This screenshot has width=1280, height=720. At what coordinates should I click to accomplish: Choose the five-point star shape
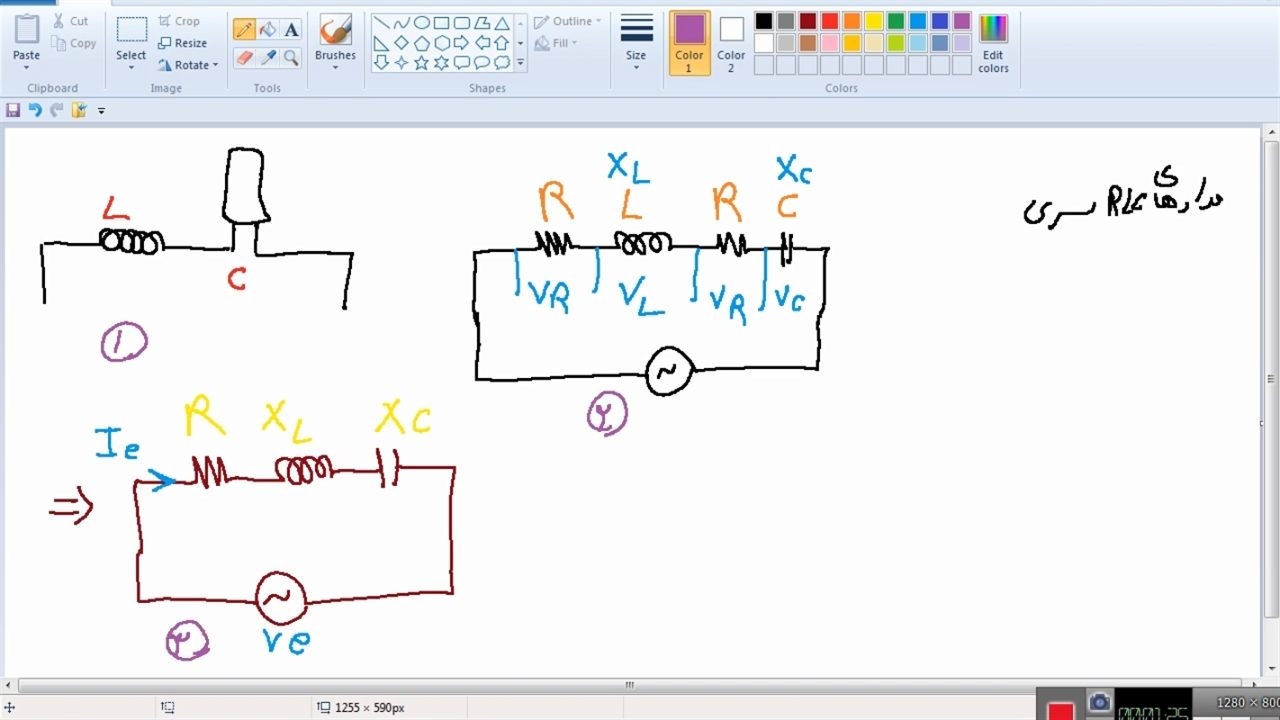(421, 63)
